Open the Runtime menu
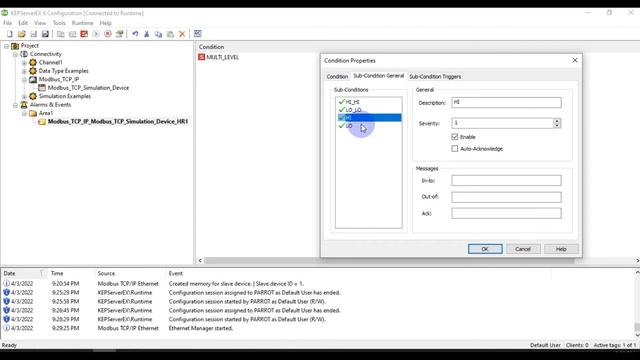The image size is (640, 360). click(x=82, y=23)
